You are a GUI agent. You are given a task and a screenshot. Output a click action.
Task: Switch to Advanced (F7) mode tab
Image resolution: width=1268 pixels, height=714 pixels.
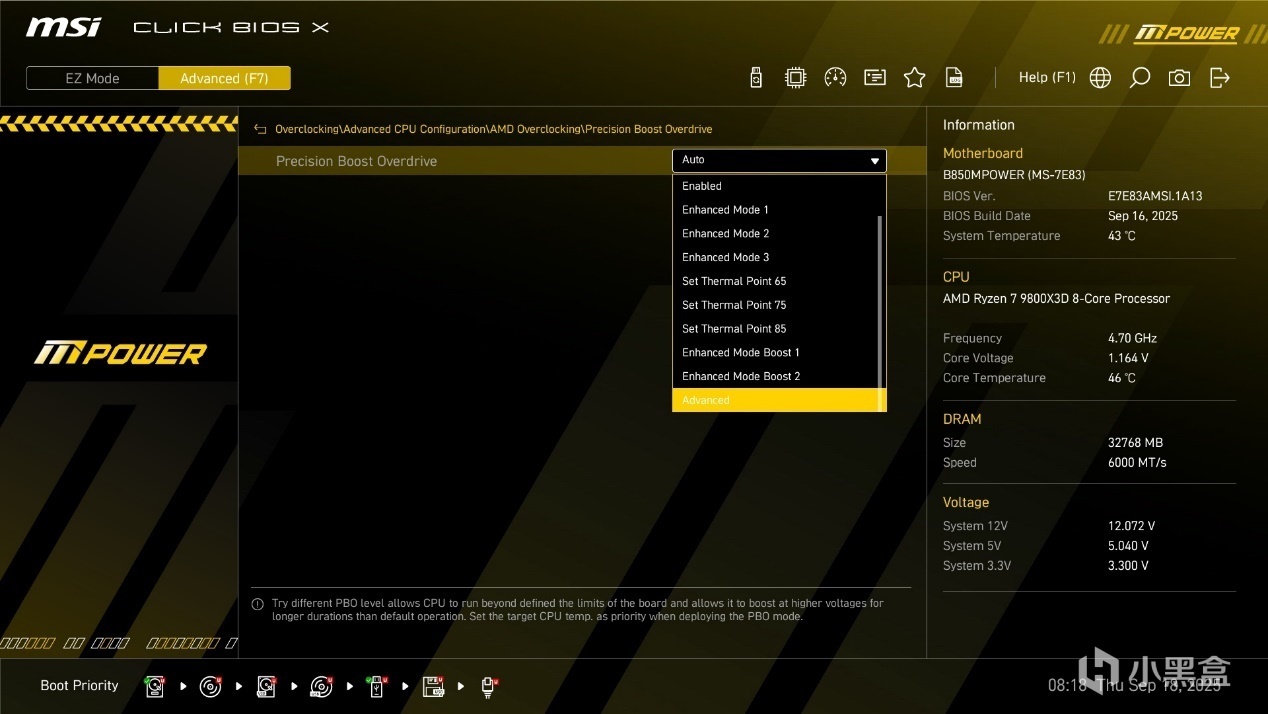224,78
